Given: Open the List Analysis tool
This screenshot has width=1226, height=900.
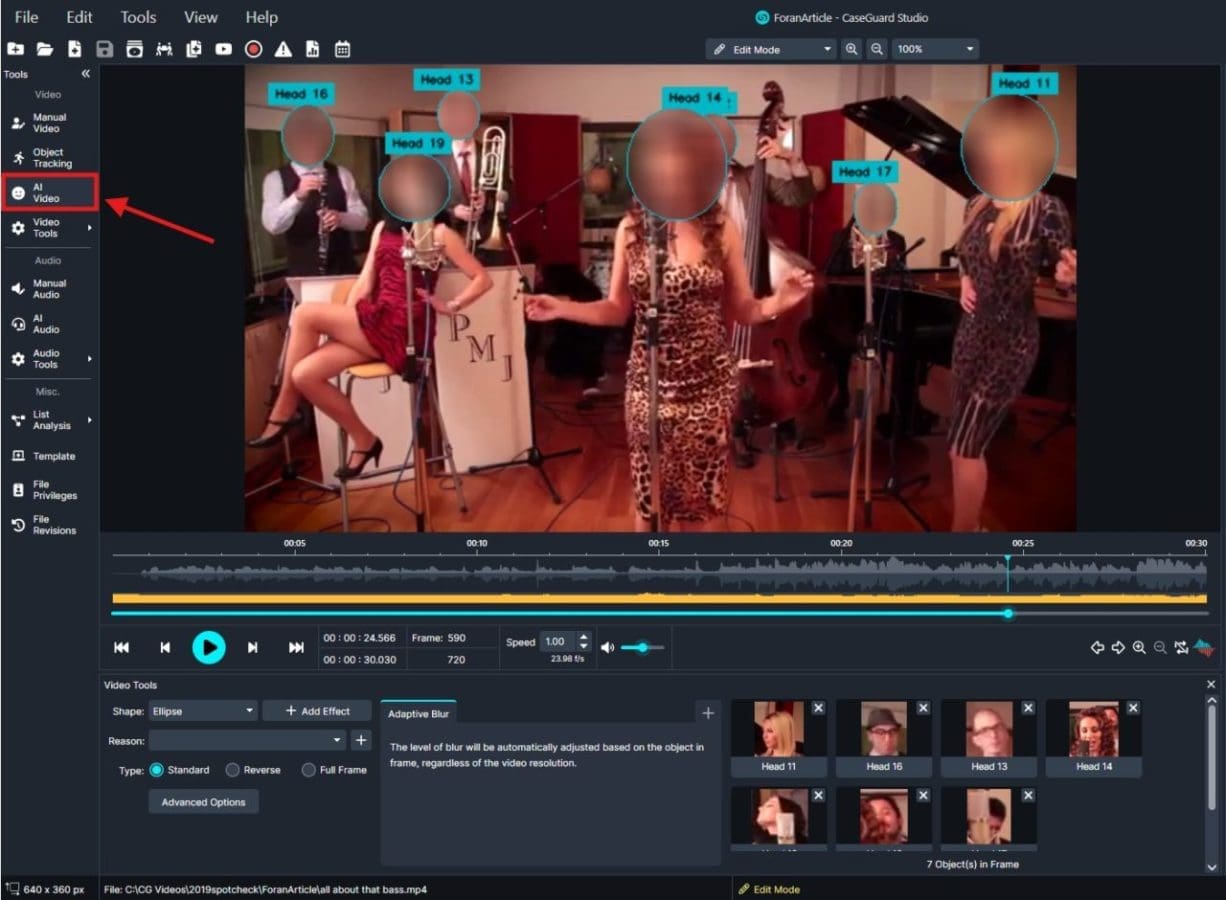Looking at the screenshot, I should tap(46, 420).
